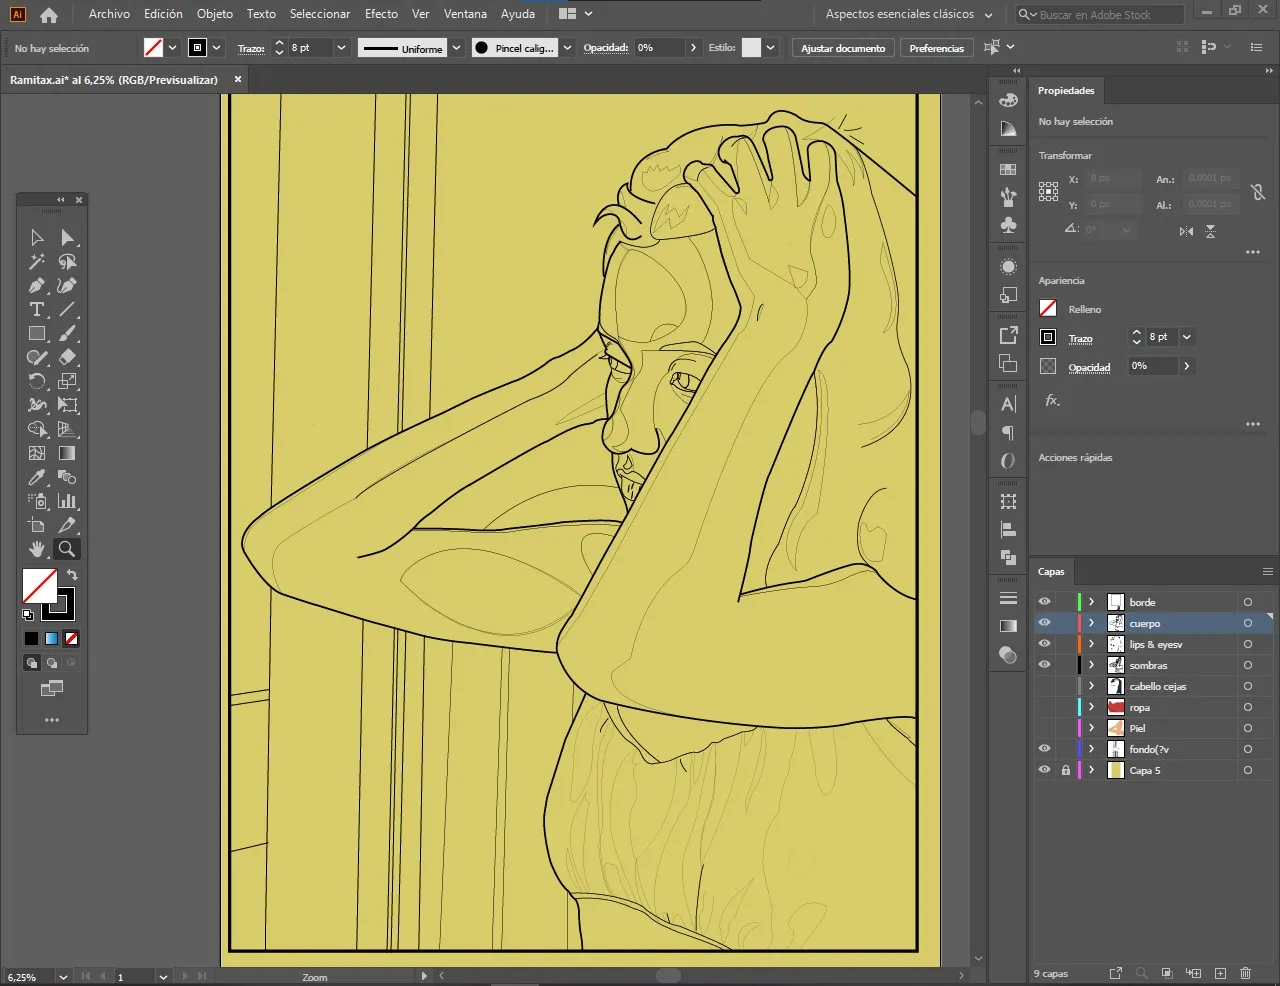Screen dimensions: 1280x986
Task: Open the Estilo graphic style dropdown
Action: [x=770, y=48]
